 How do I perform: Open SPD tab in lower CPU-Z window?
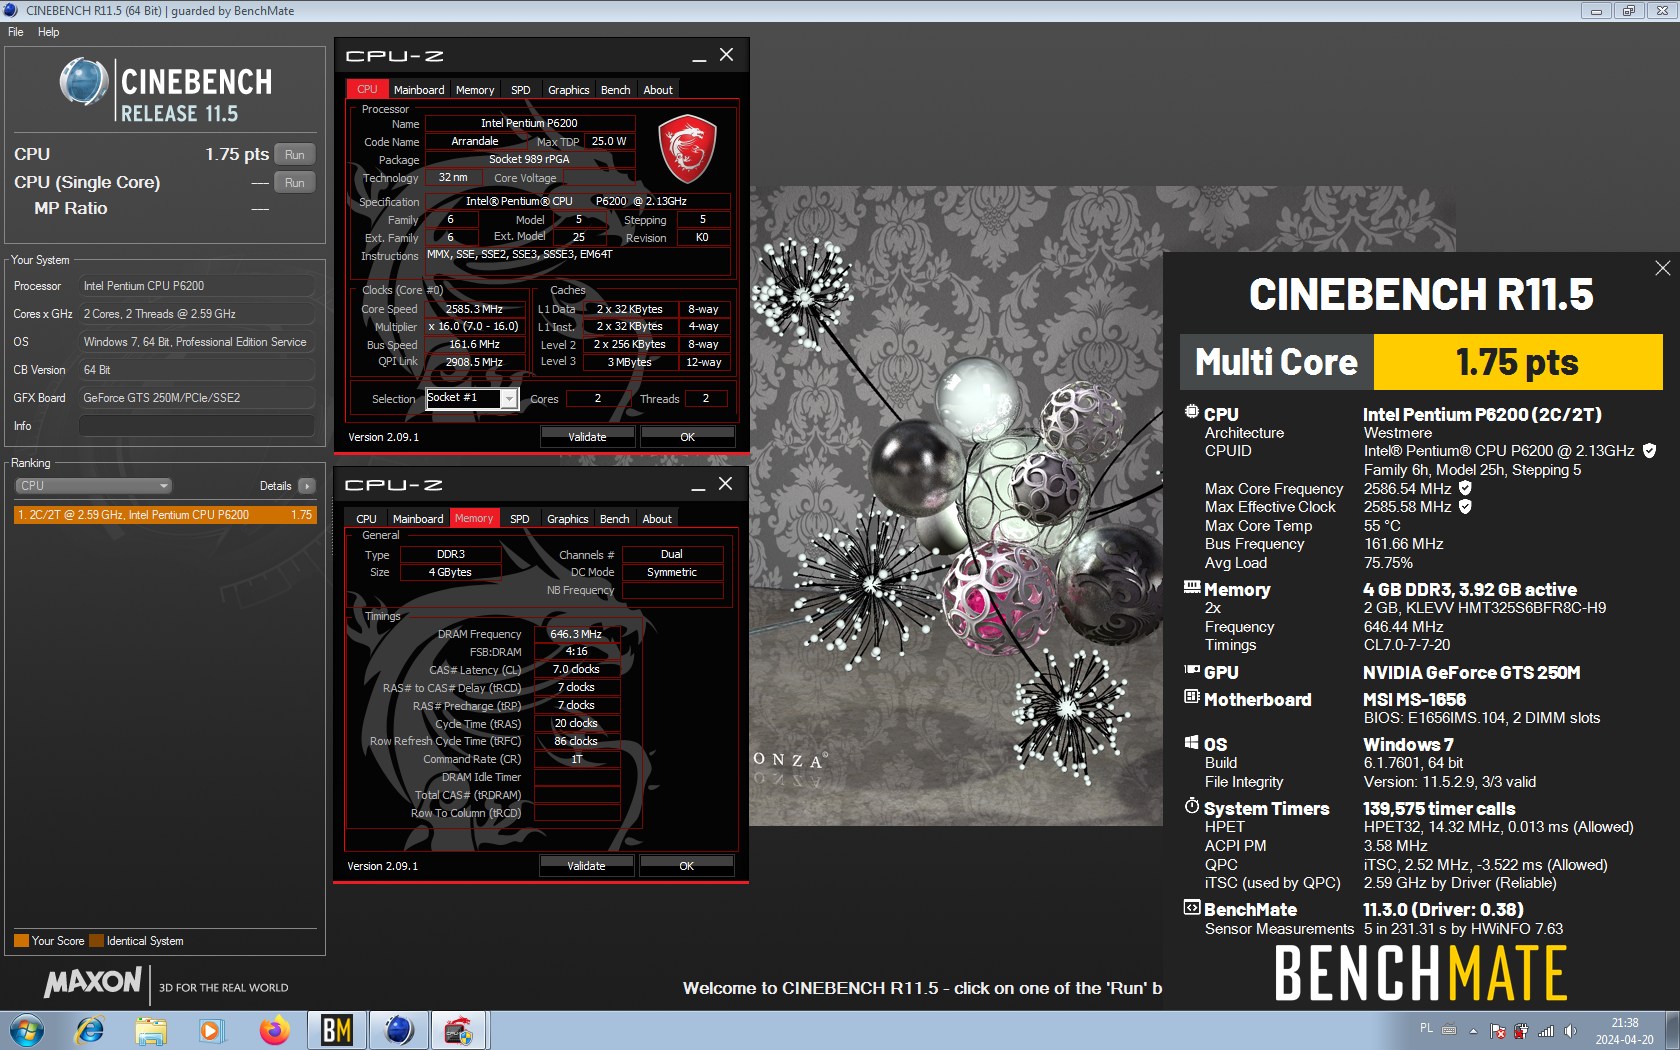pyautogui.click(x=520, y=519)
